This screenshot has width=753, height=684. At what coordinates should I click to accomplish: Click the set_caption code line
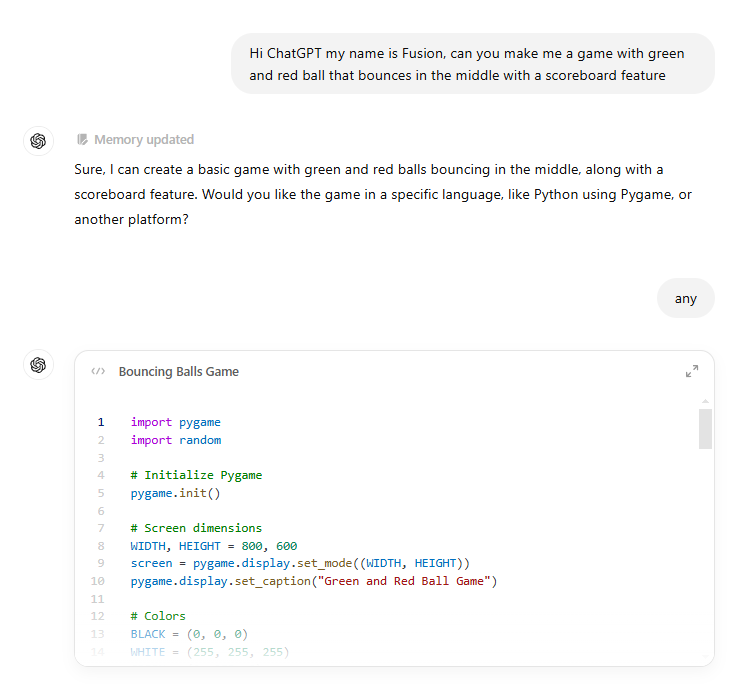click(x=314, y=581)
